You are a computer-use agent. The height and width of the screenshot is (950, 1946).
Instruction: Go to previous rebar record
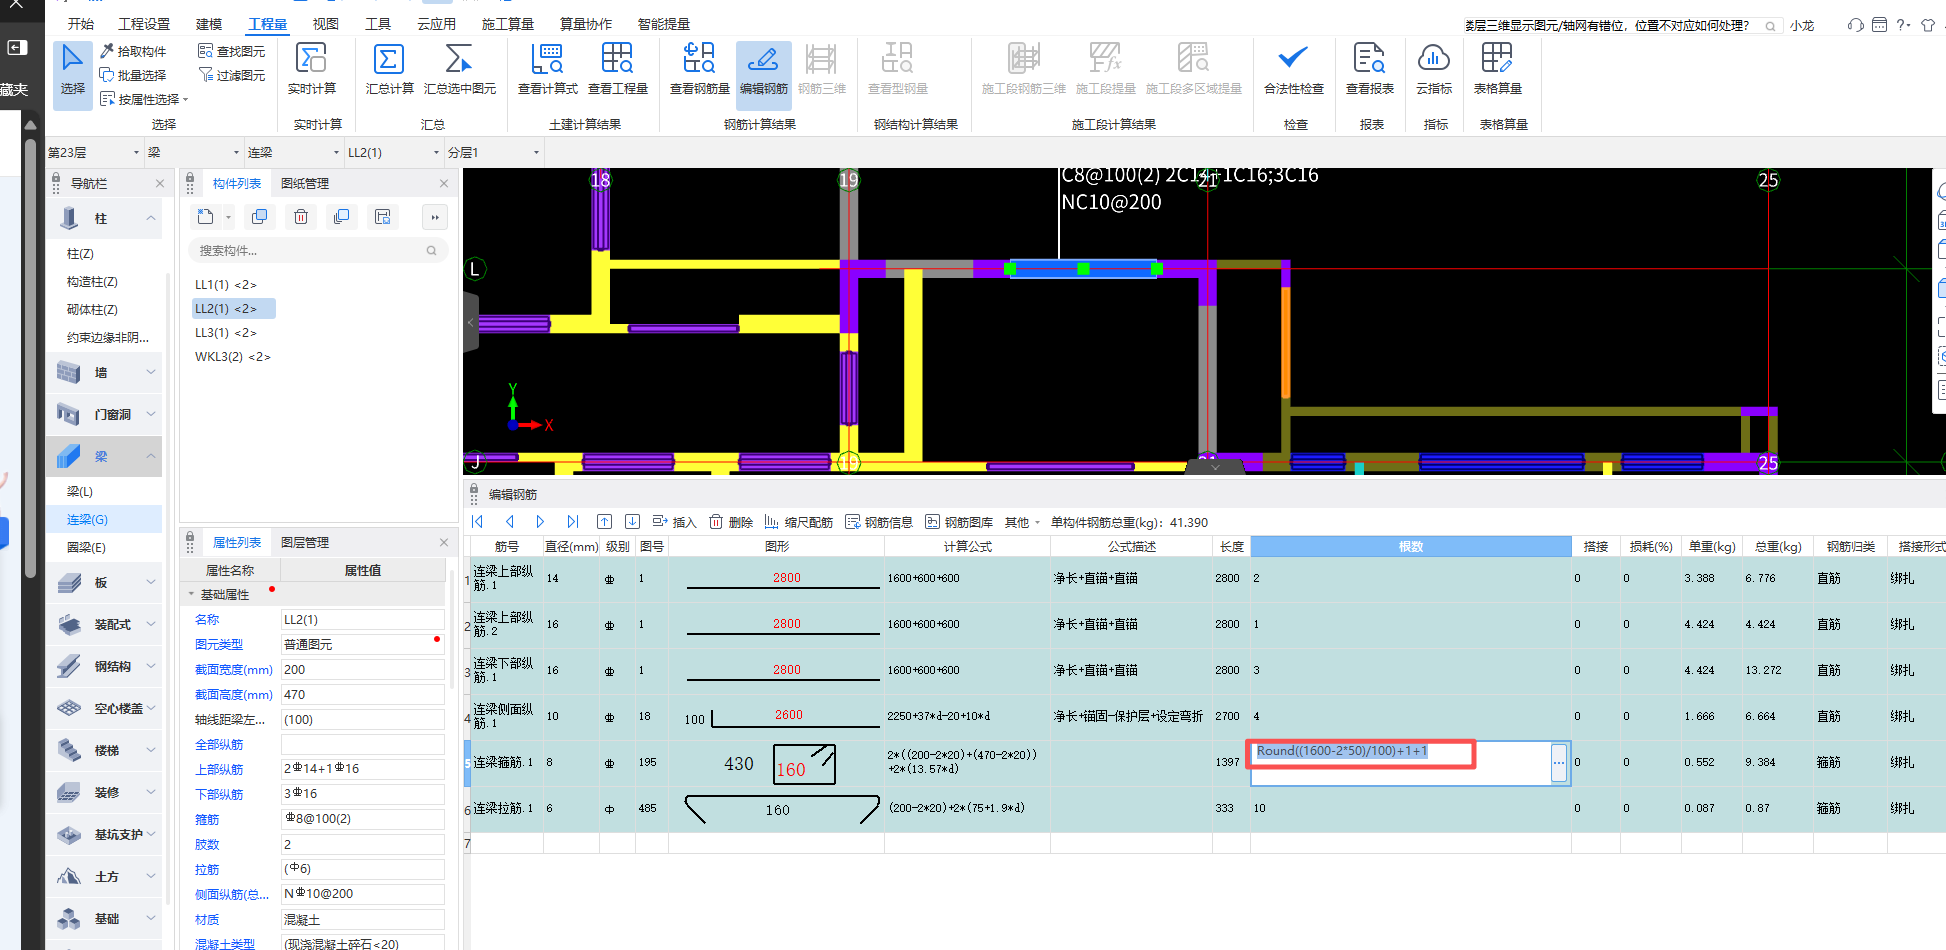coord(510,522)
